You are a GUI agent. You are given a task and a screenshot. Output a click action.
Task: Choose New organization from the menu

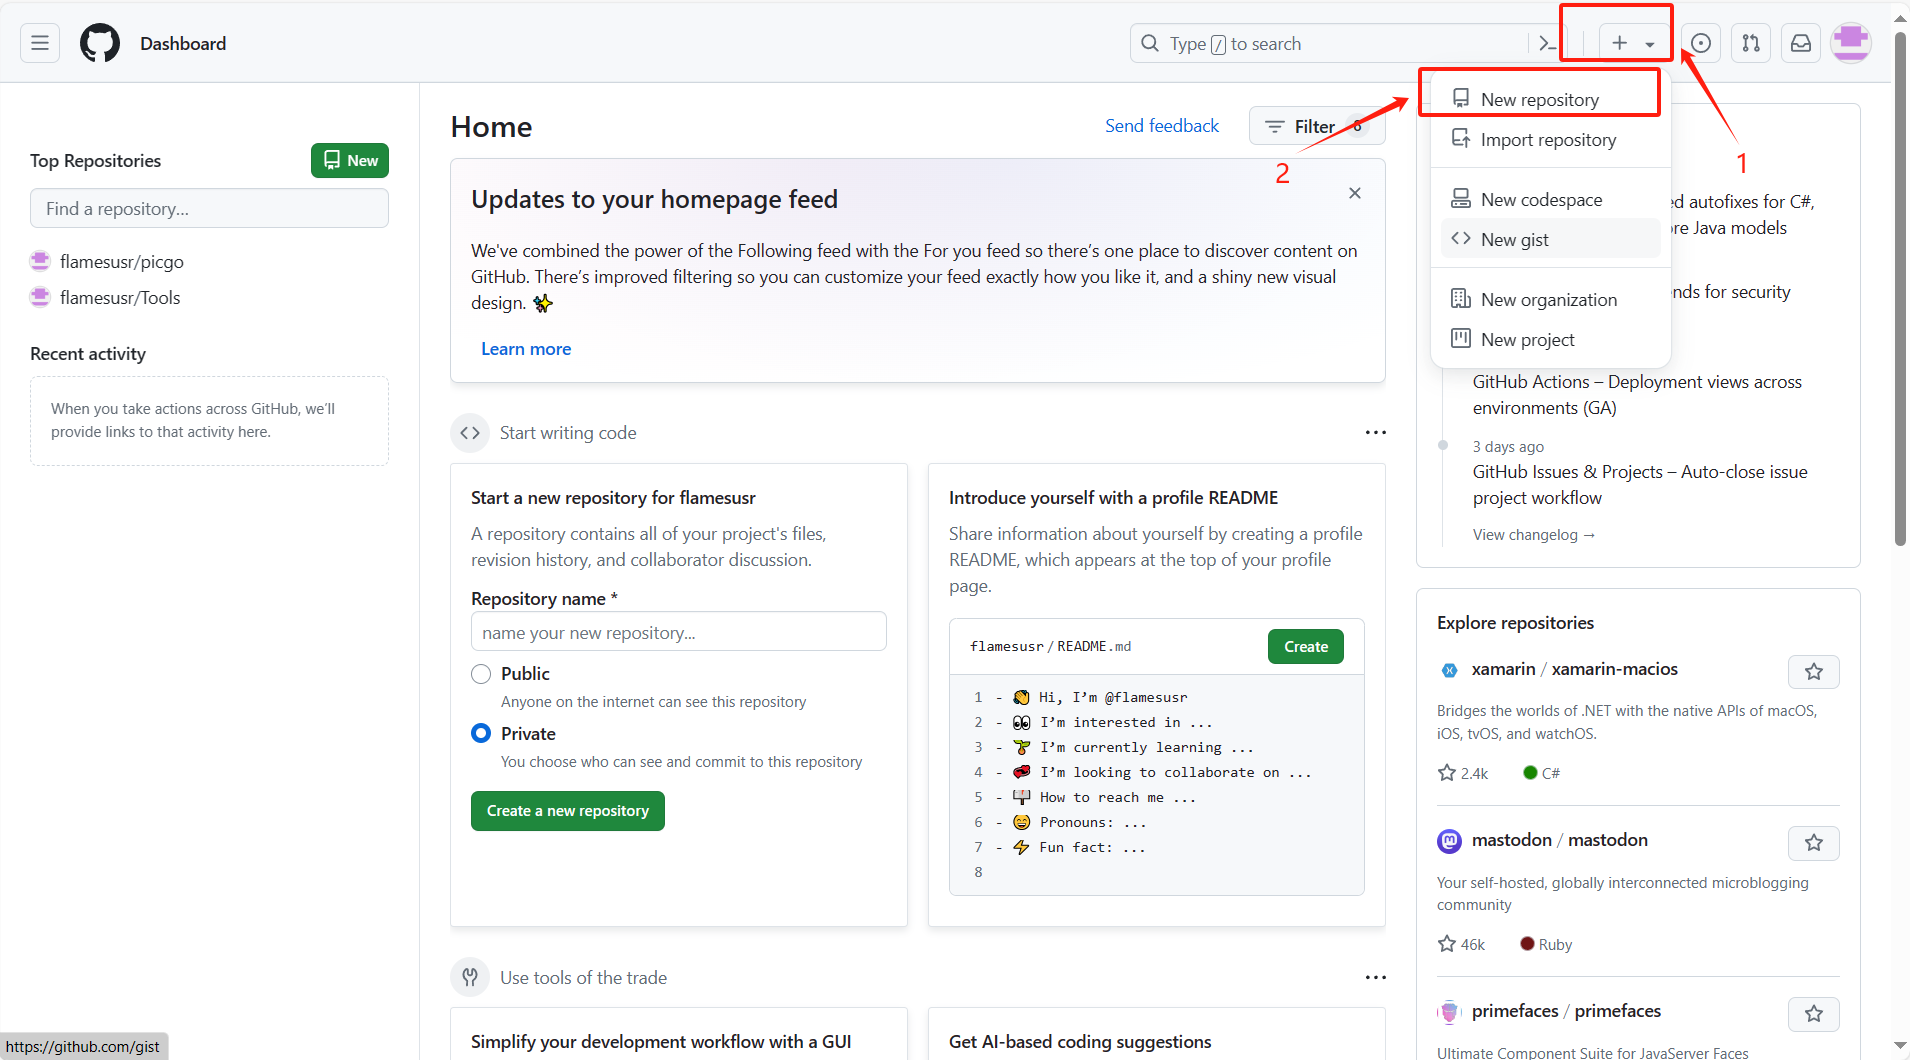tap(1549, 299)
